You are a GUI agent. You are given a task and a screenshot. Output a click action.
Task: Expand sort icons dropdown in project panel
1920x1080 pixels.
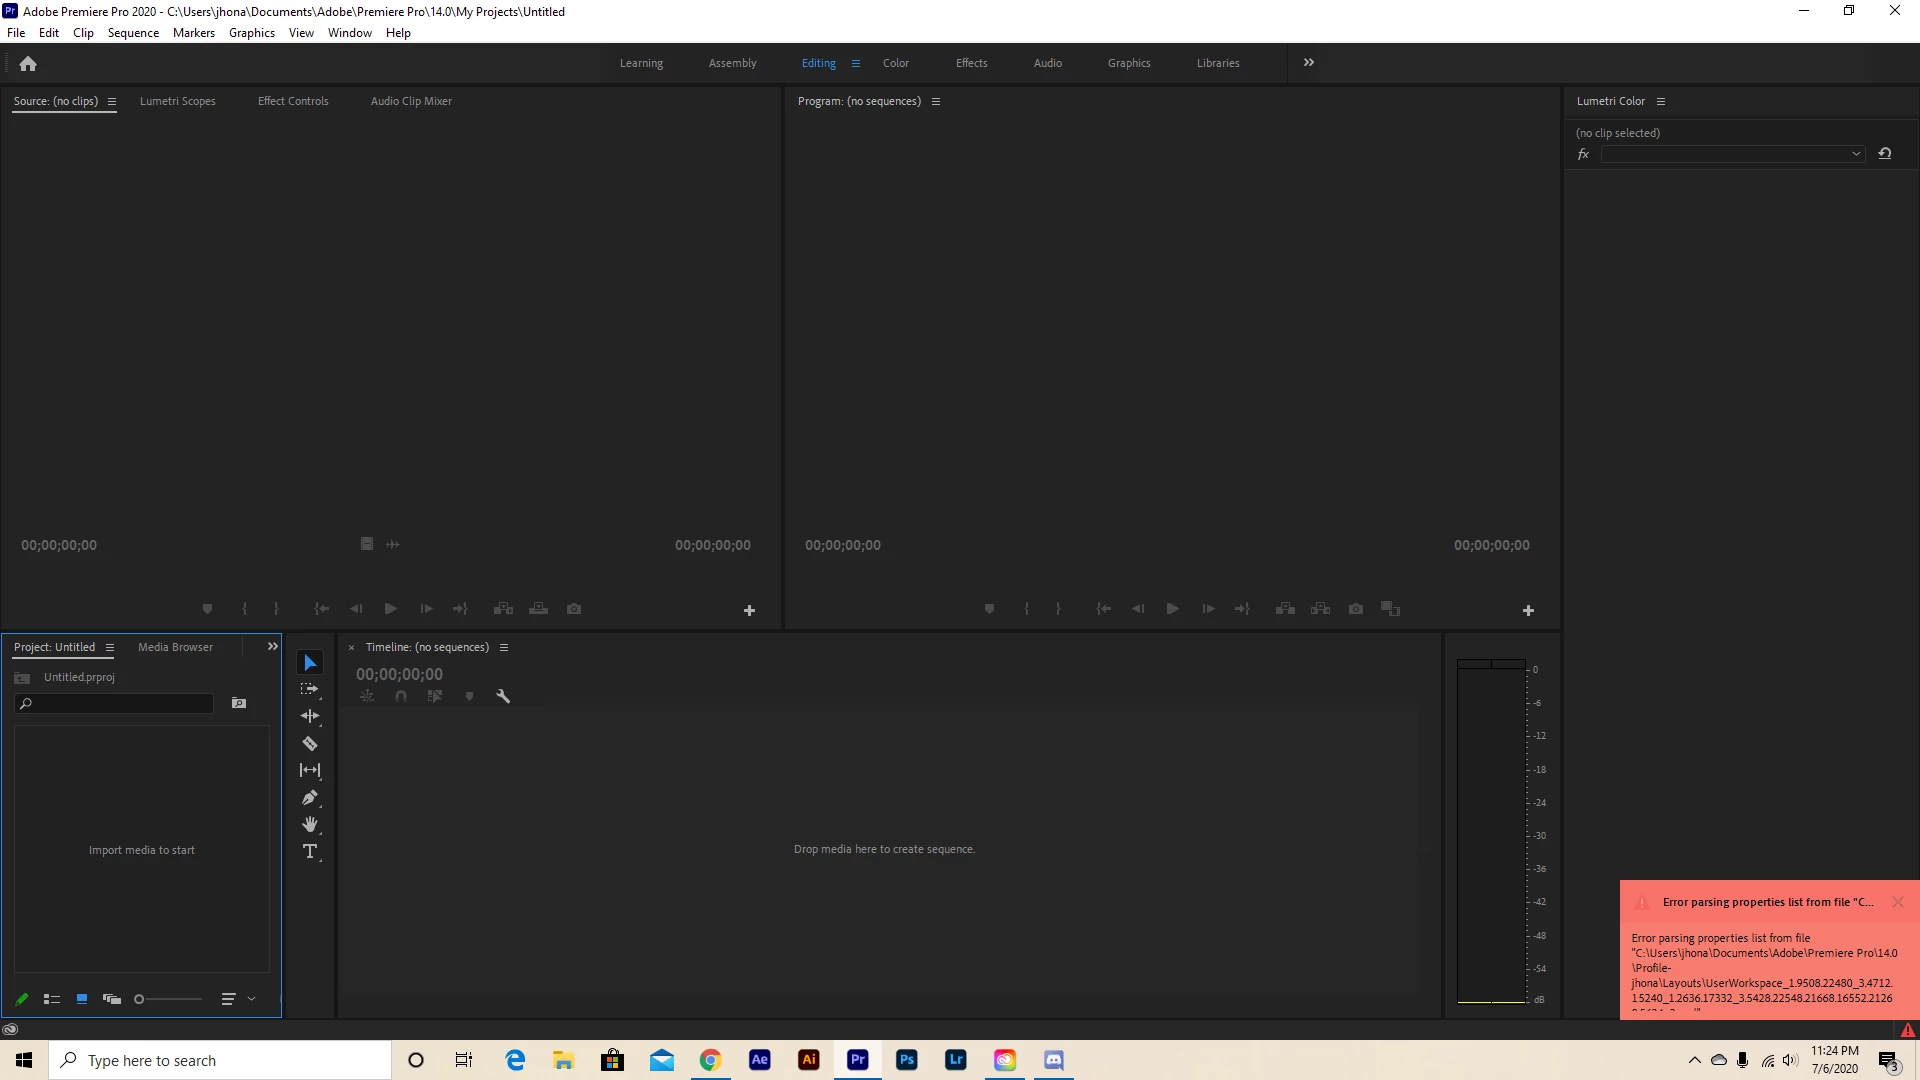coord(252,999)
